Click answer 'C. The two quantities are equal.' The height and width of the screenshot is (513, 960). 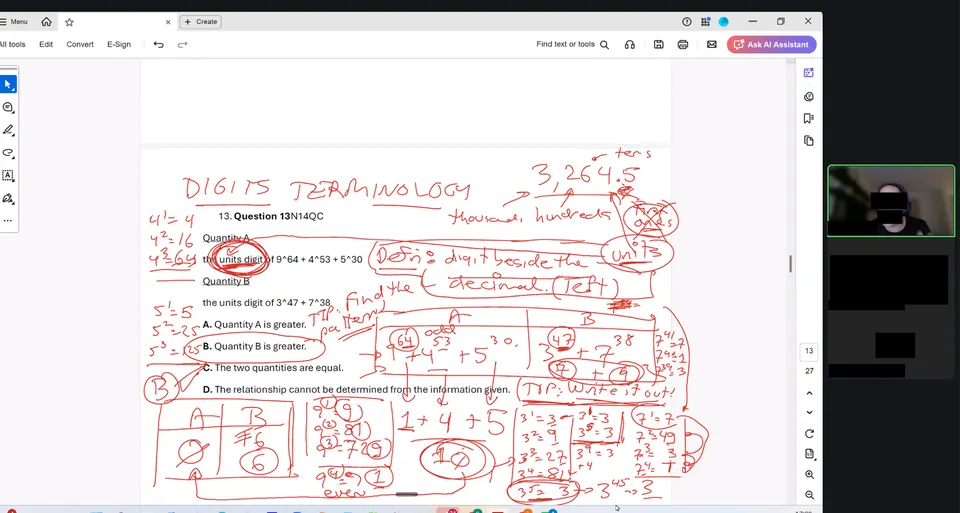[x=273, y=368]
